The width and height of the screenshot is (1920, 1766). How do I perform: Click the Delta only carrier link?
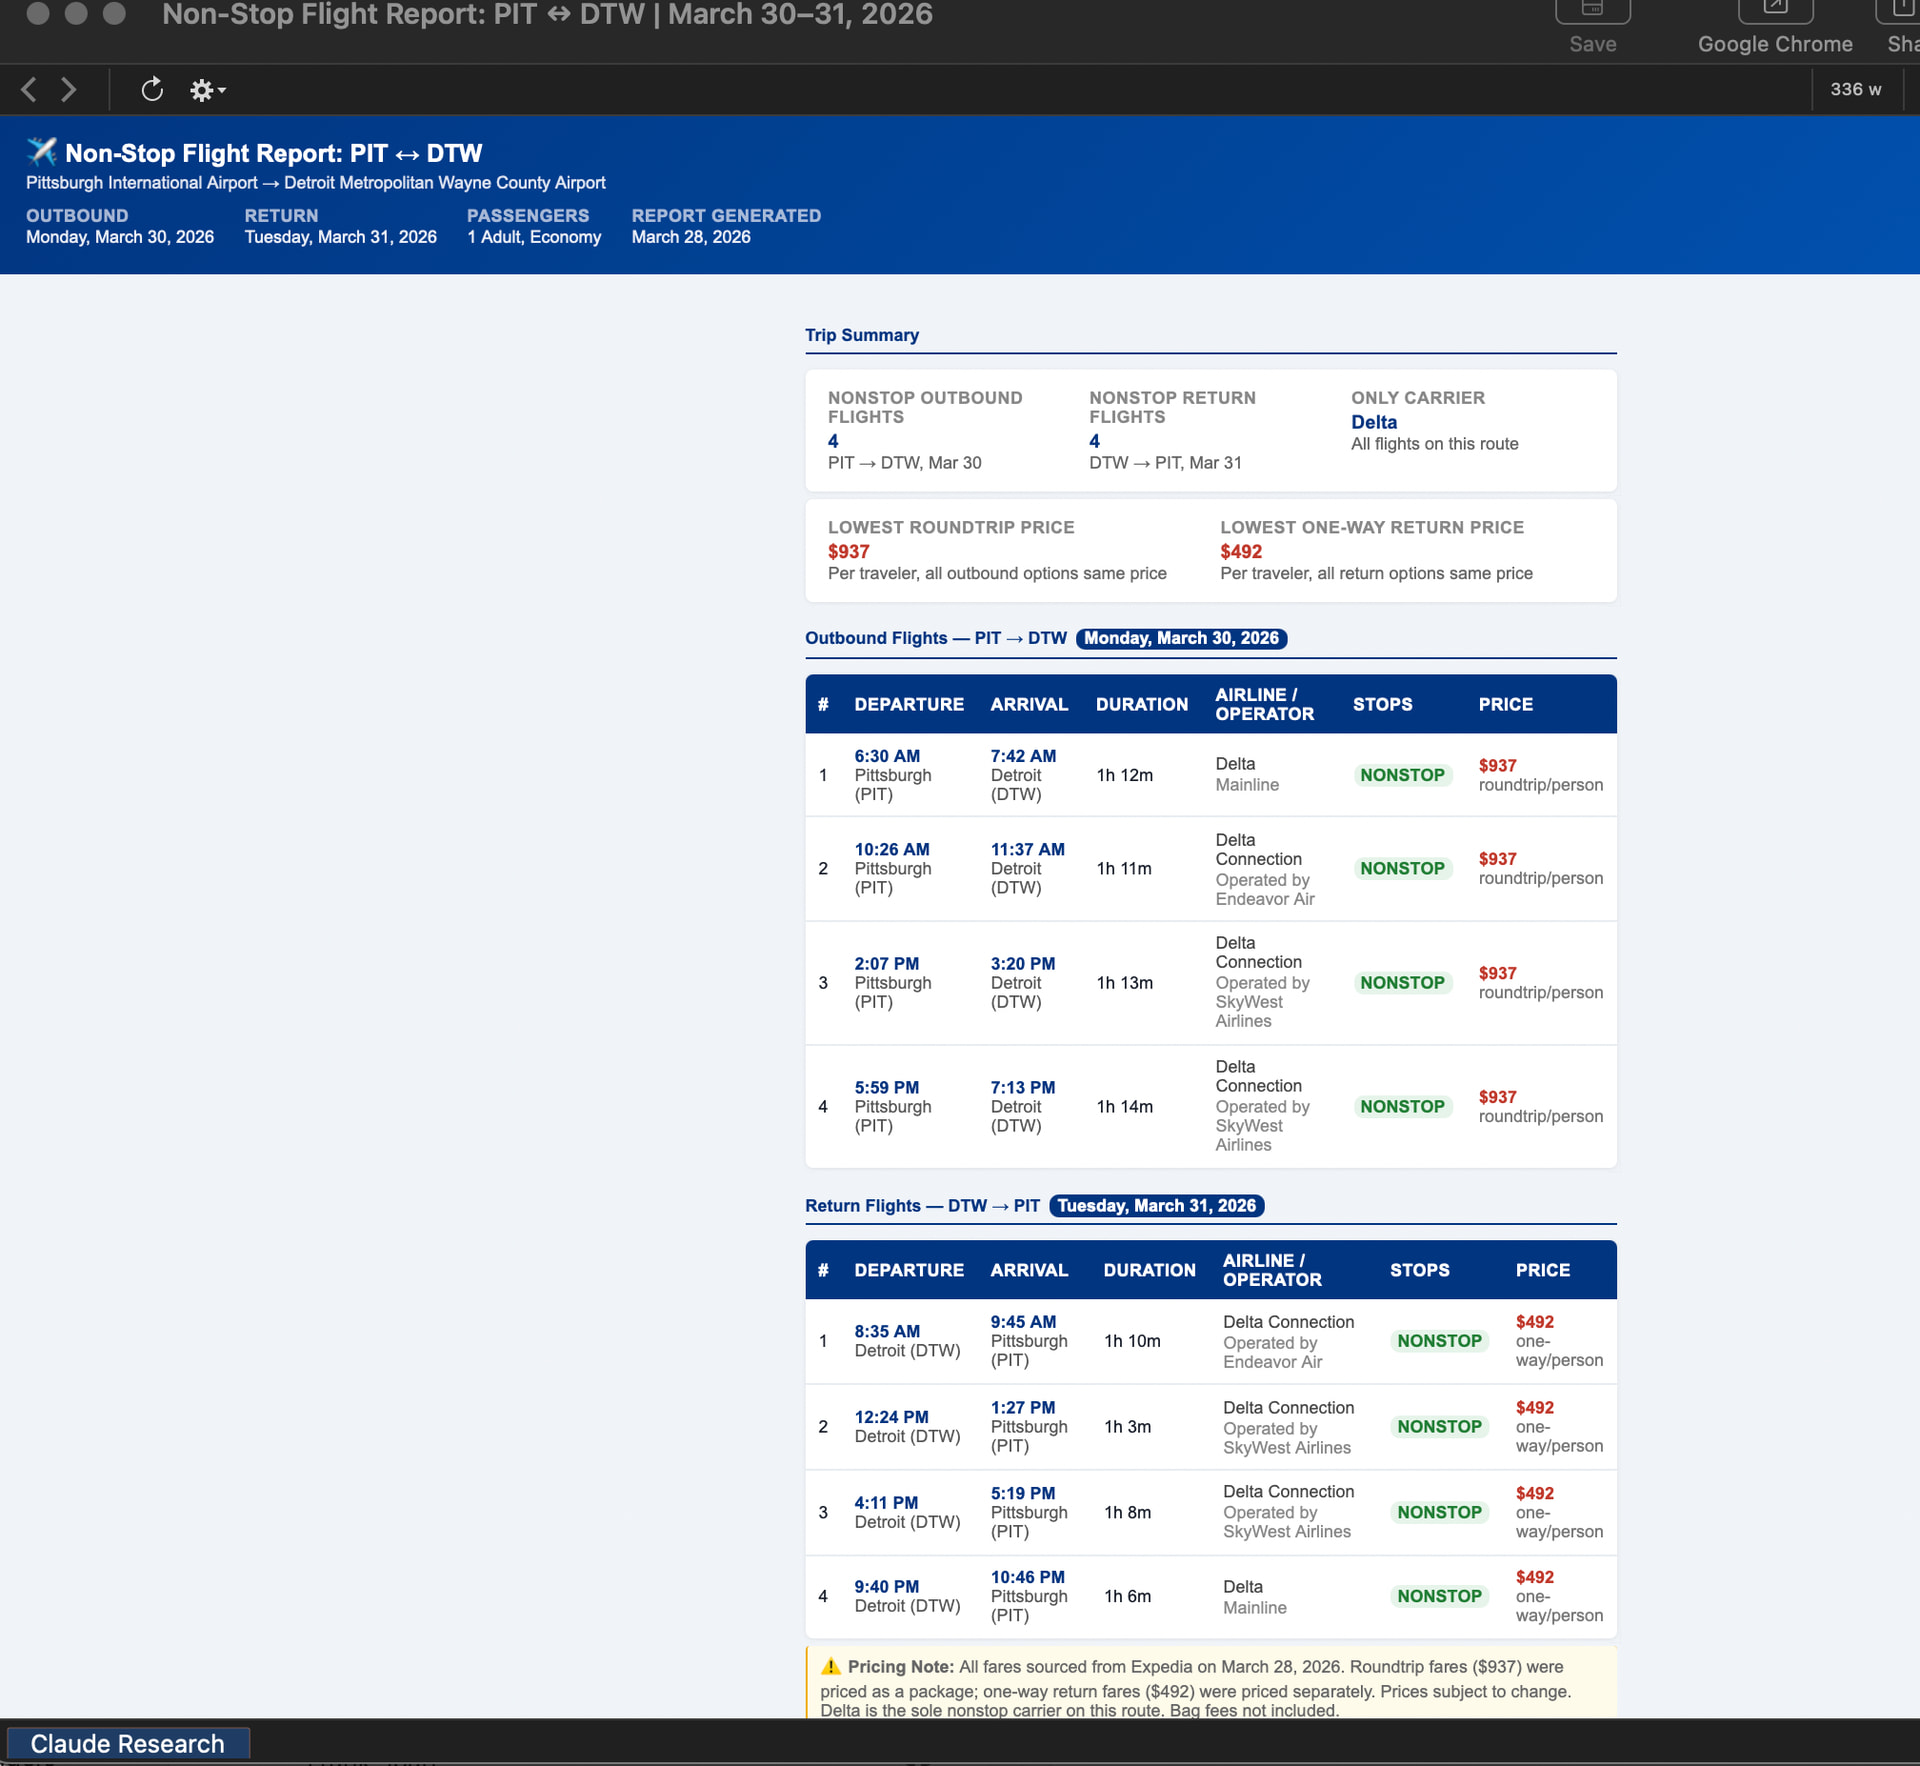(x=1373, y=422)
